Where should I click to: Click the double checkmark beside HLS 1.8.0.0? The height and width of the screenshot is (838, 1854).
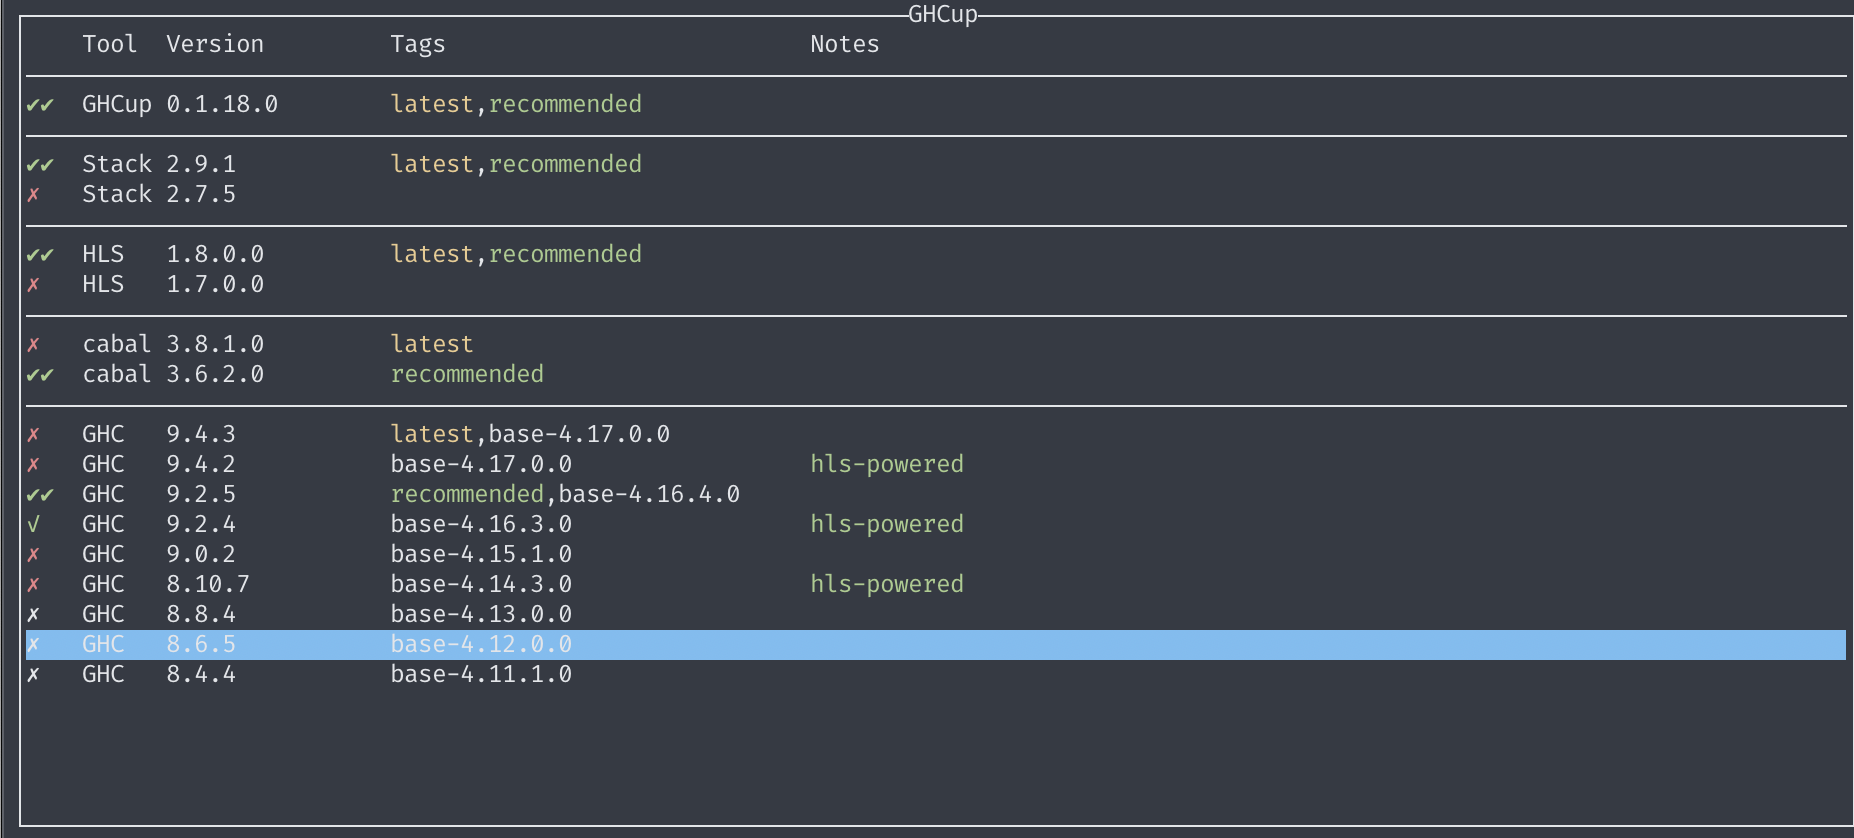[40, 255]
